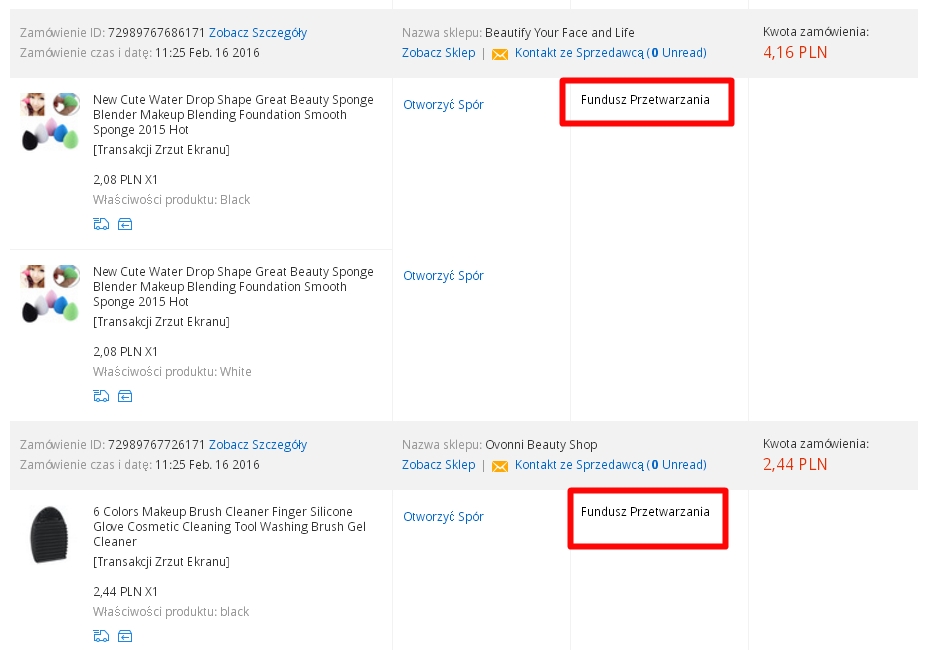928x650 pixels.
Task: Open Zobacz Szczegóły for order 72989767686171
Action: [258, 33]
